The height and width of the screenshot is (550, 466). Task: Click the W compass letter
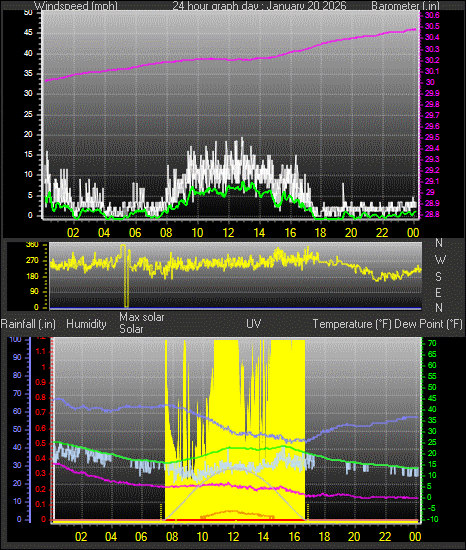pos(440,260)
